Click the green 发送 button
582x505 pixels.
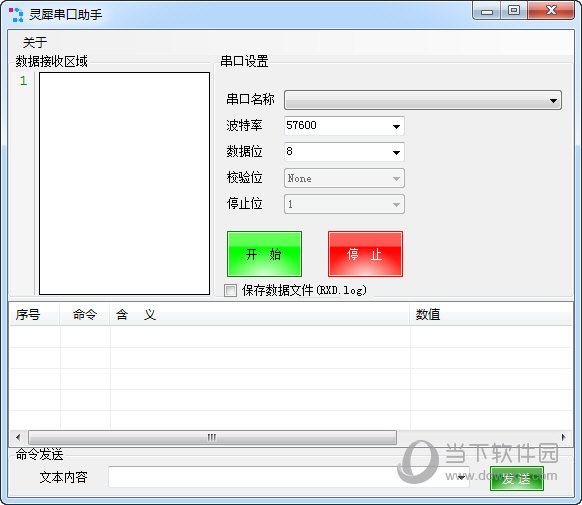point(517,479)
